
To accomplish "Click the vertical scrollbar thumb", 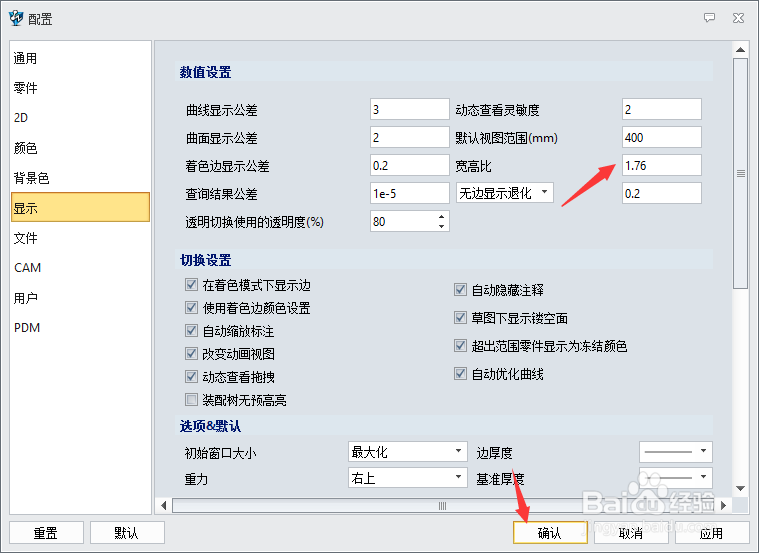I will click(x=740, y=173).
